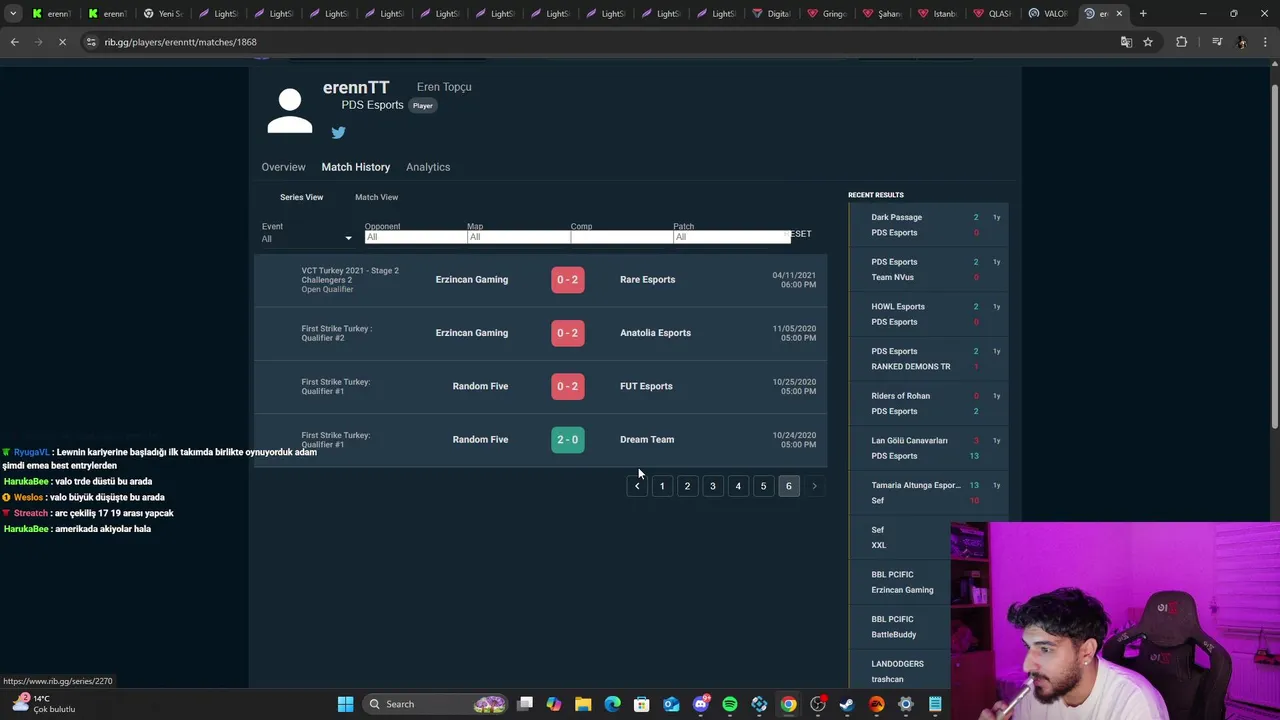Open Microsoft Edge from the taskbar
The height and width of the screenshot is (720, 1280).
click(x=613, y=704)
